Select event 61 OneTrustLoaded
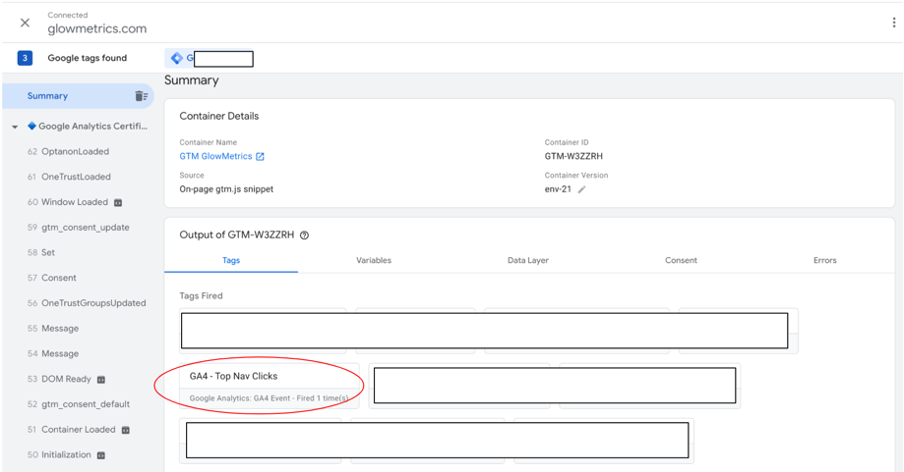 click(69, 177)
